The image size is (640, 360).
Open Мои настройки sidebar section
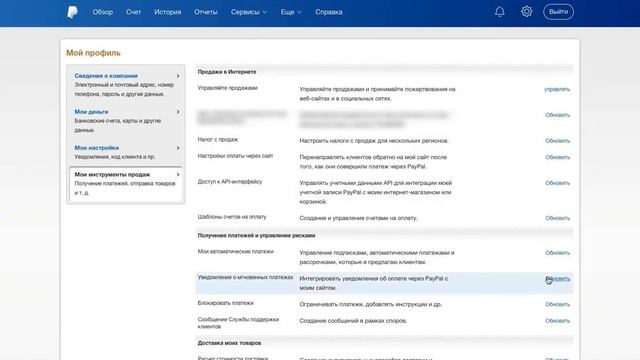[x=97, y=147]
